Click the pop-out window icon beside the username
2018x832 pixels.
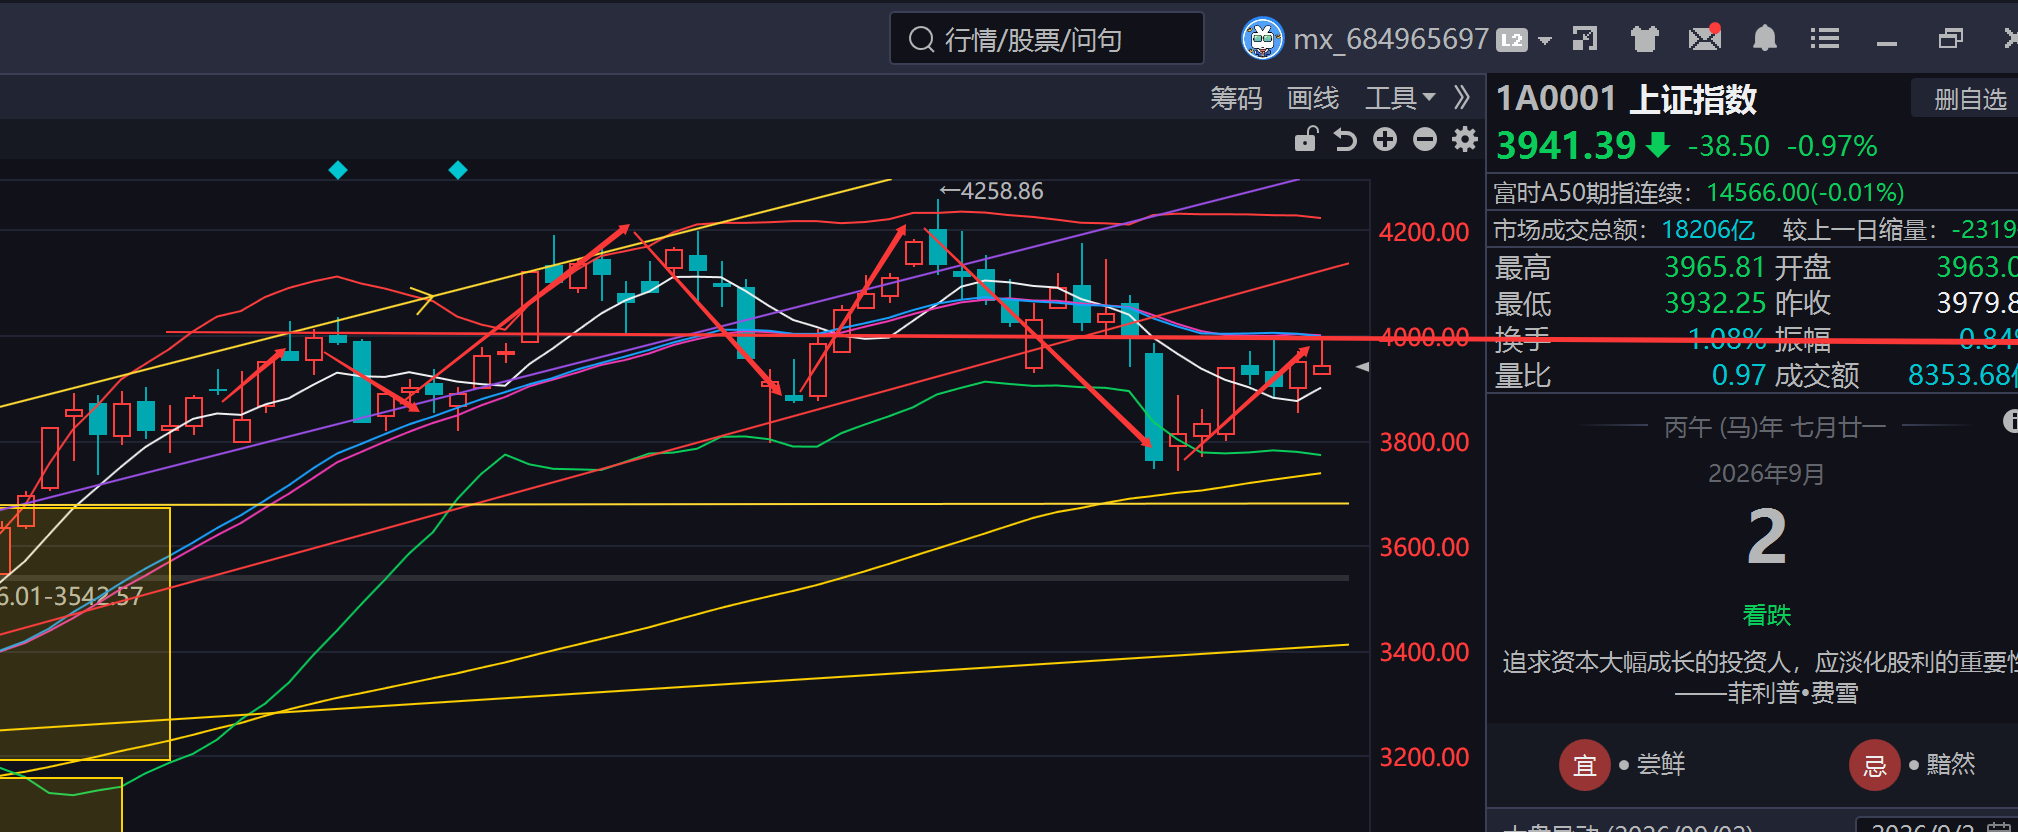pos(1585,39)
